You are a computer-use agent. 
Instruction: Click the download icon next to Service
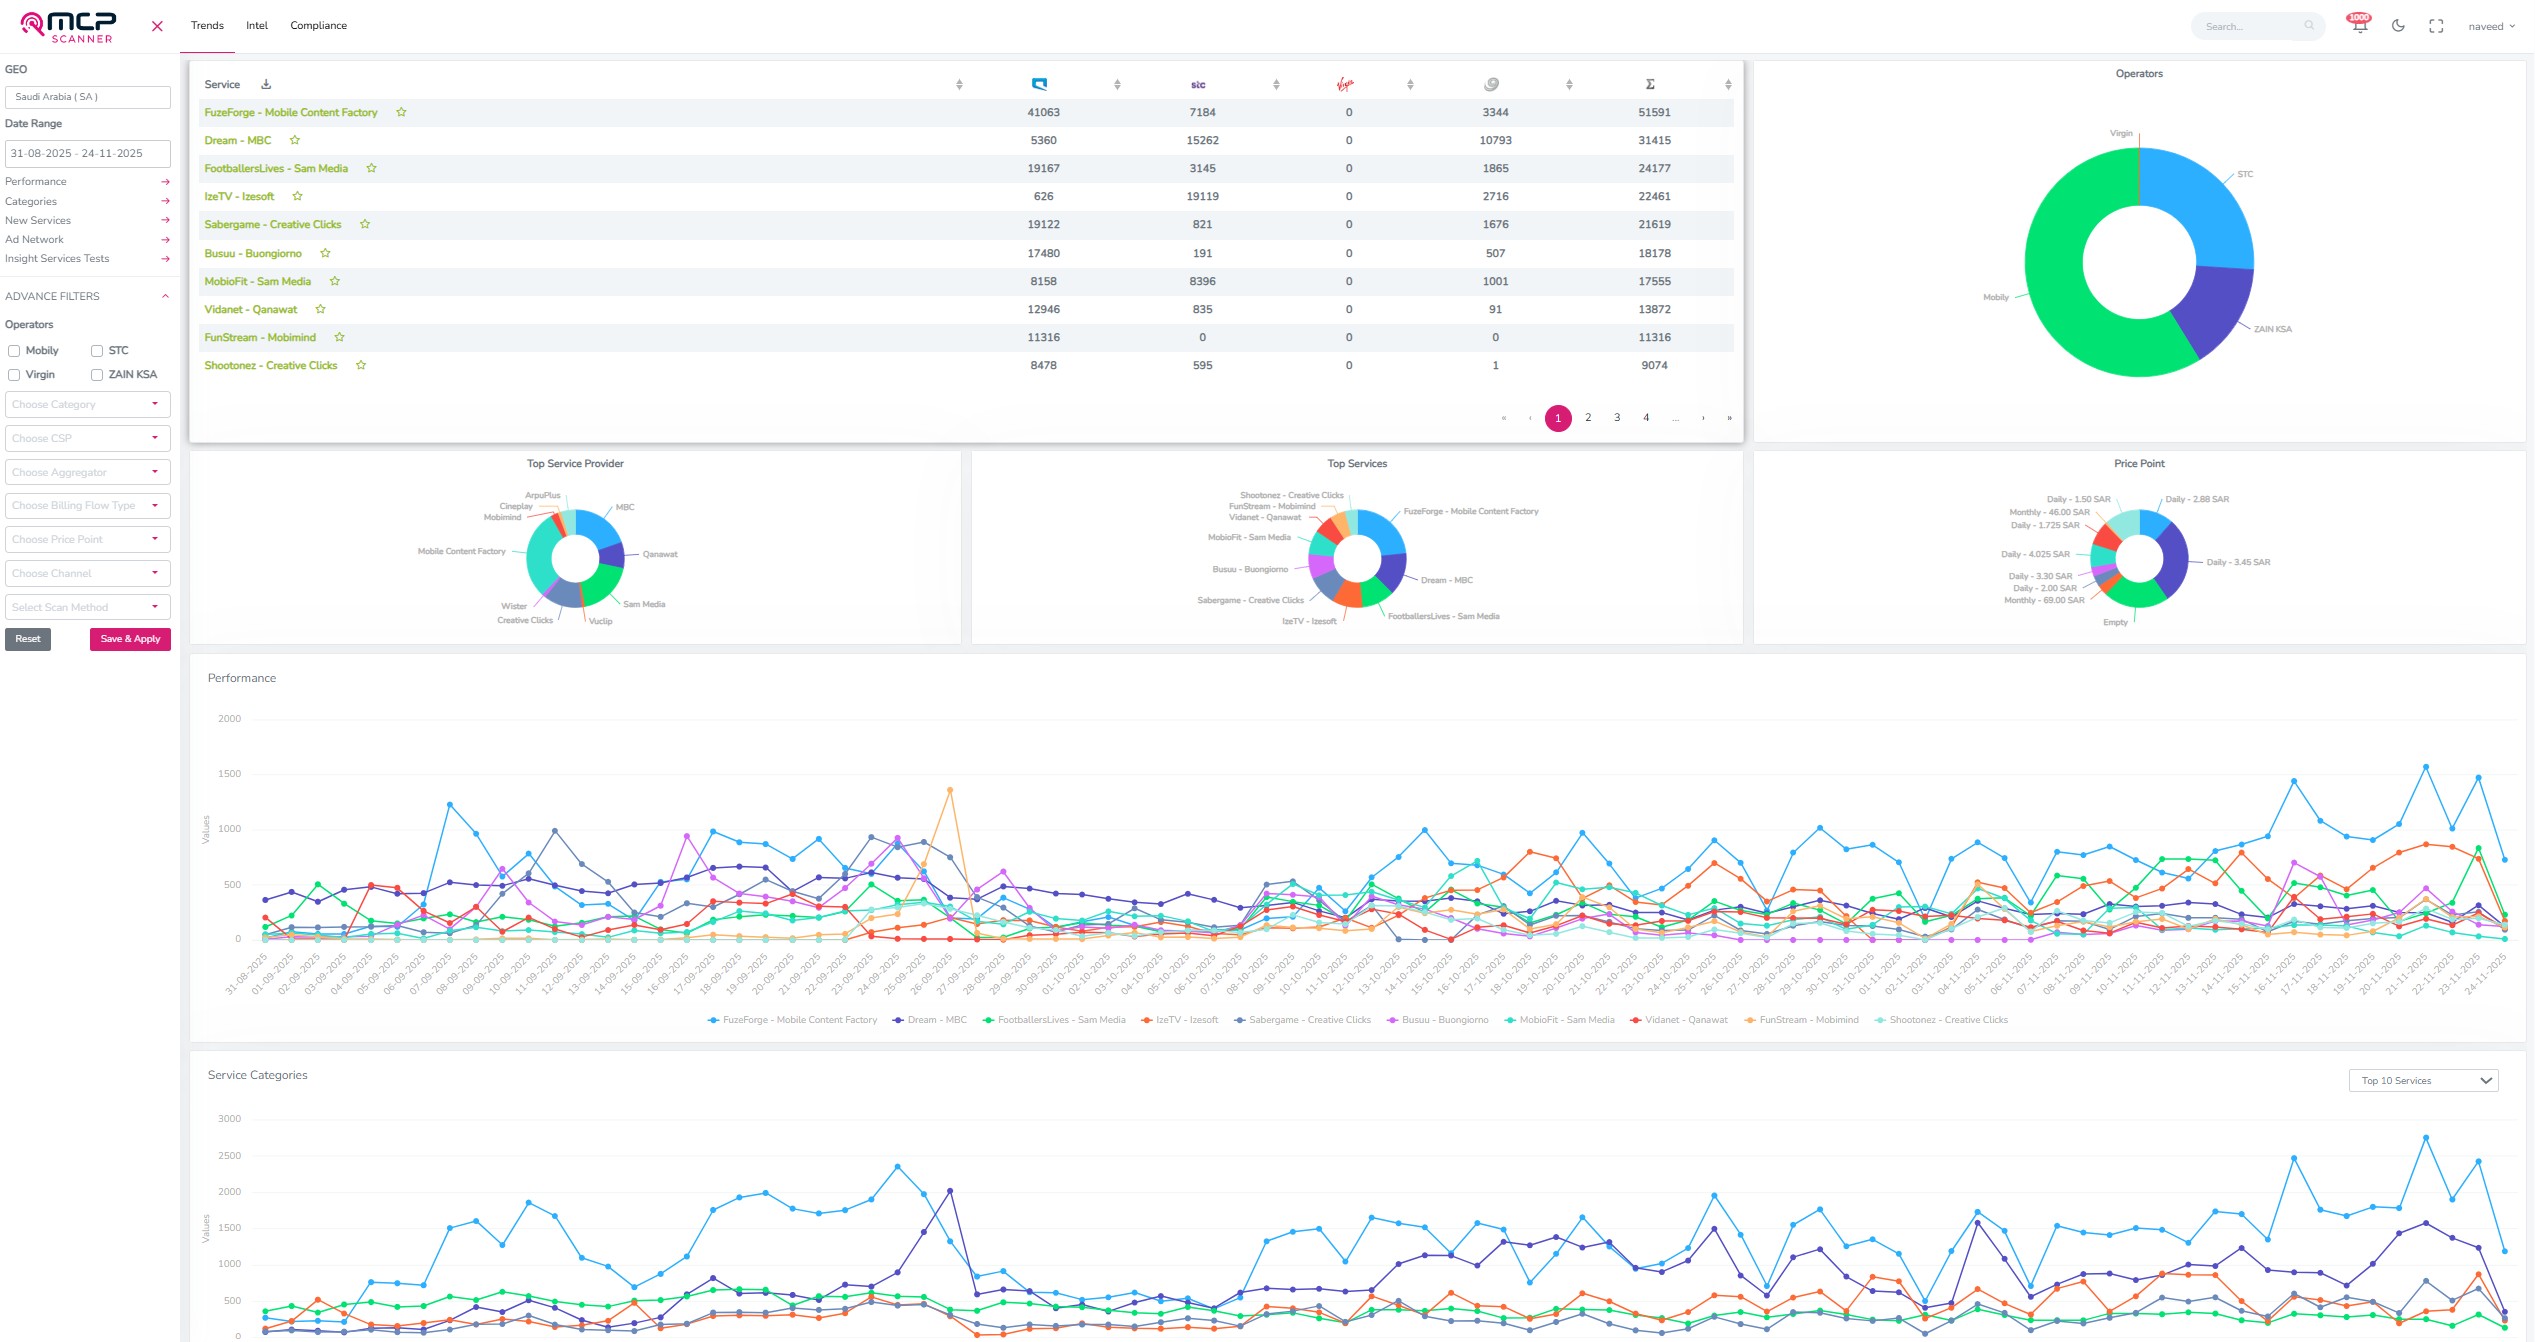tap(266, 84)
